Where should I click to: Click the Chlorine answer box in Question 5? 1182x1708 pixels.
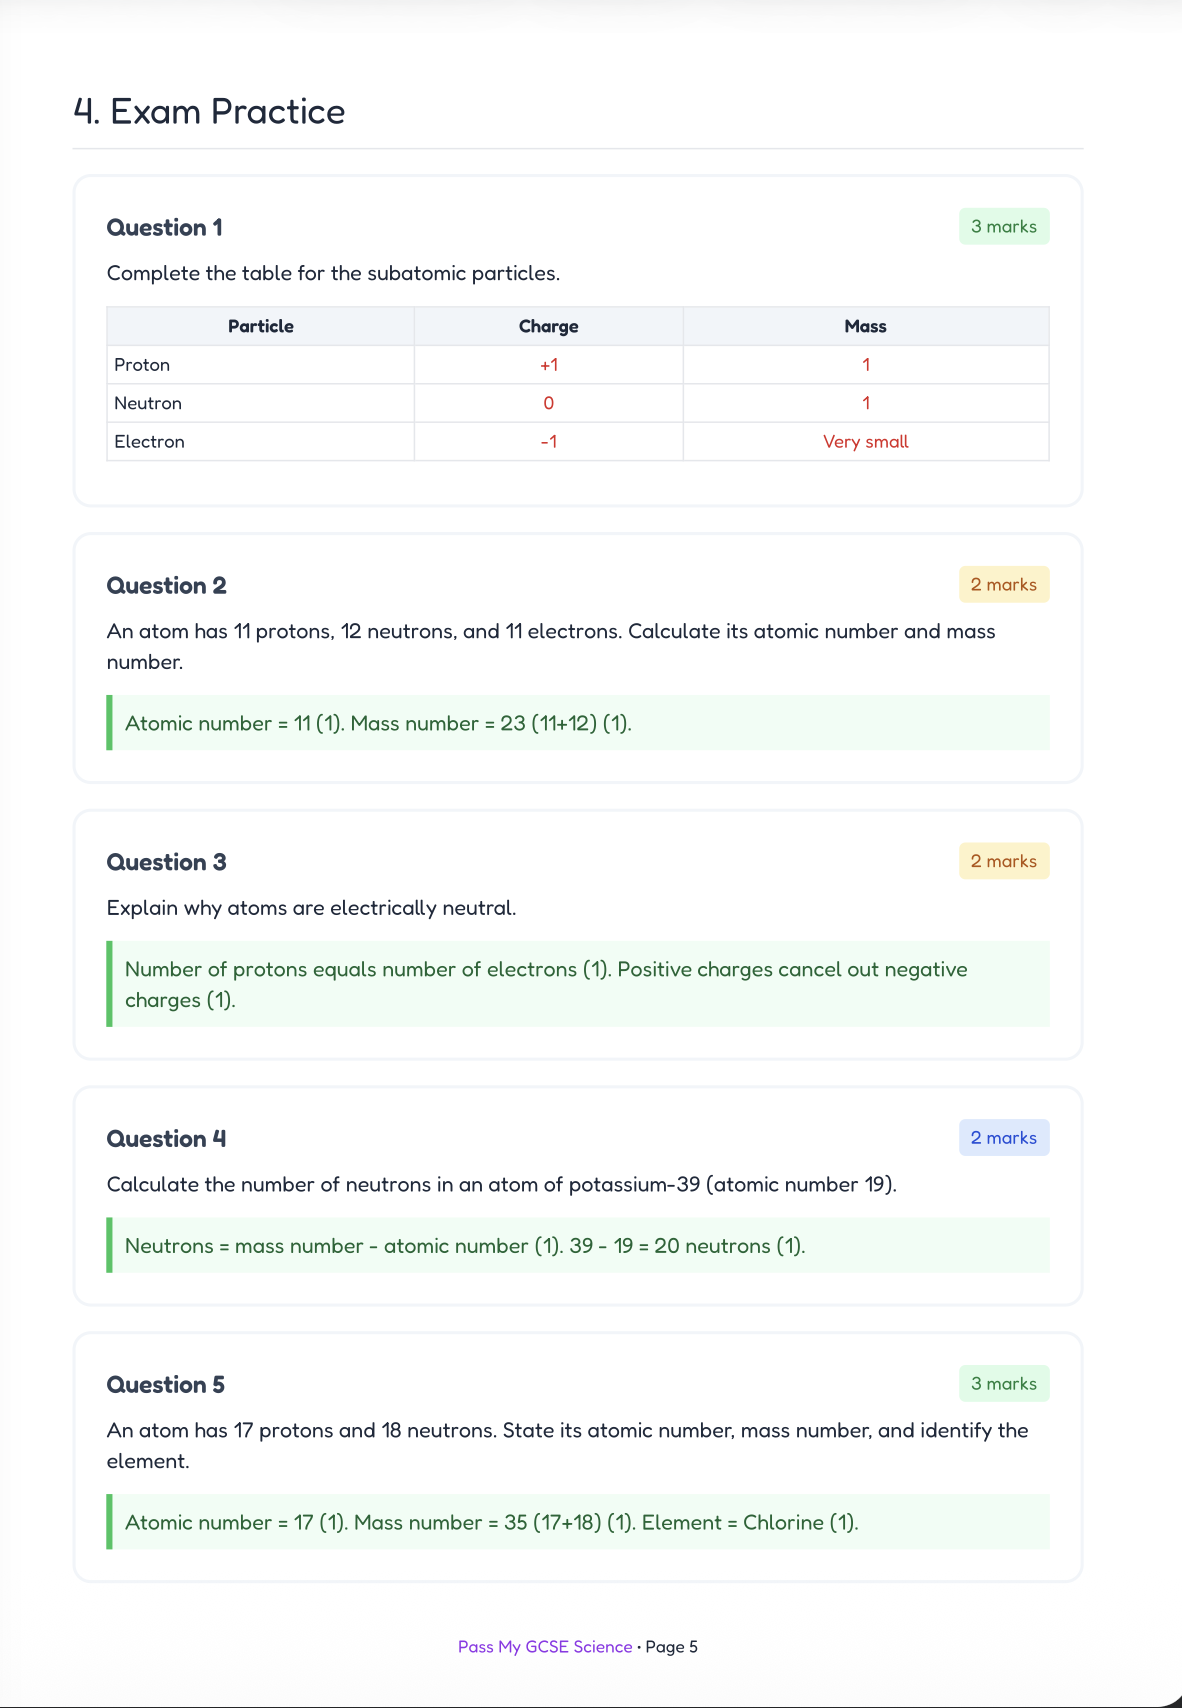click(x=578, y=1522)
